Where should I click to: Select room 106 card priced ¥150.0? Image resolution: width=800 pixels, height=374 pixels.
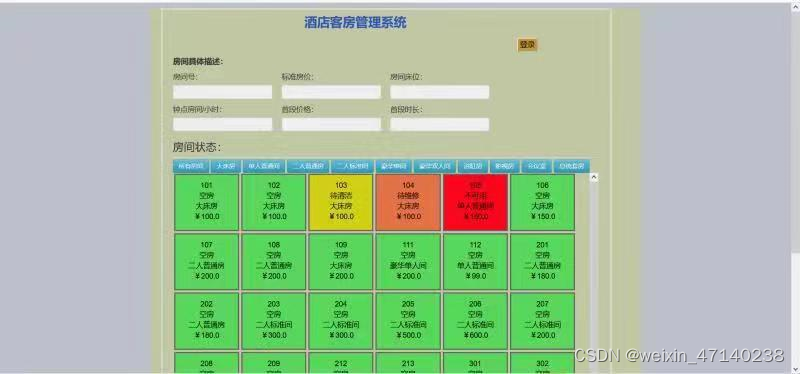(542, 202)
